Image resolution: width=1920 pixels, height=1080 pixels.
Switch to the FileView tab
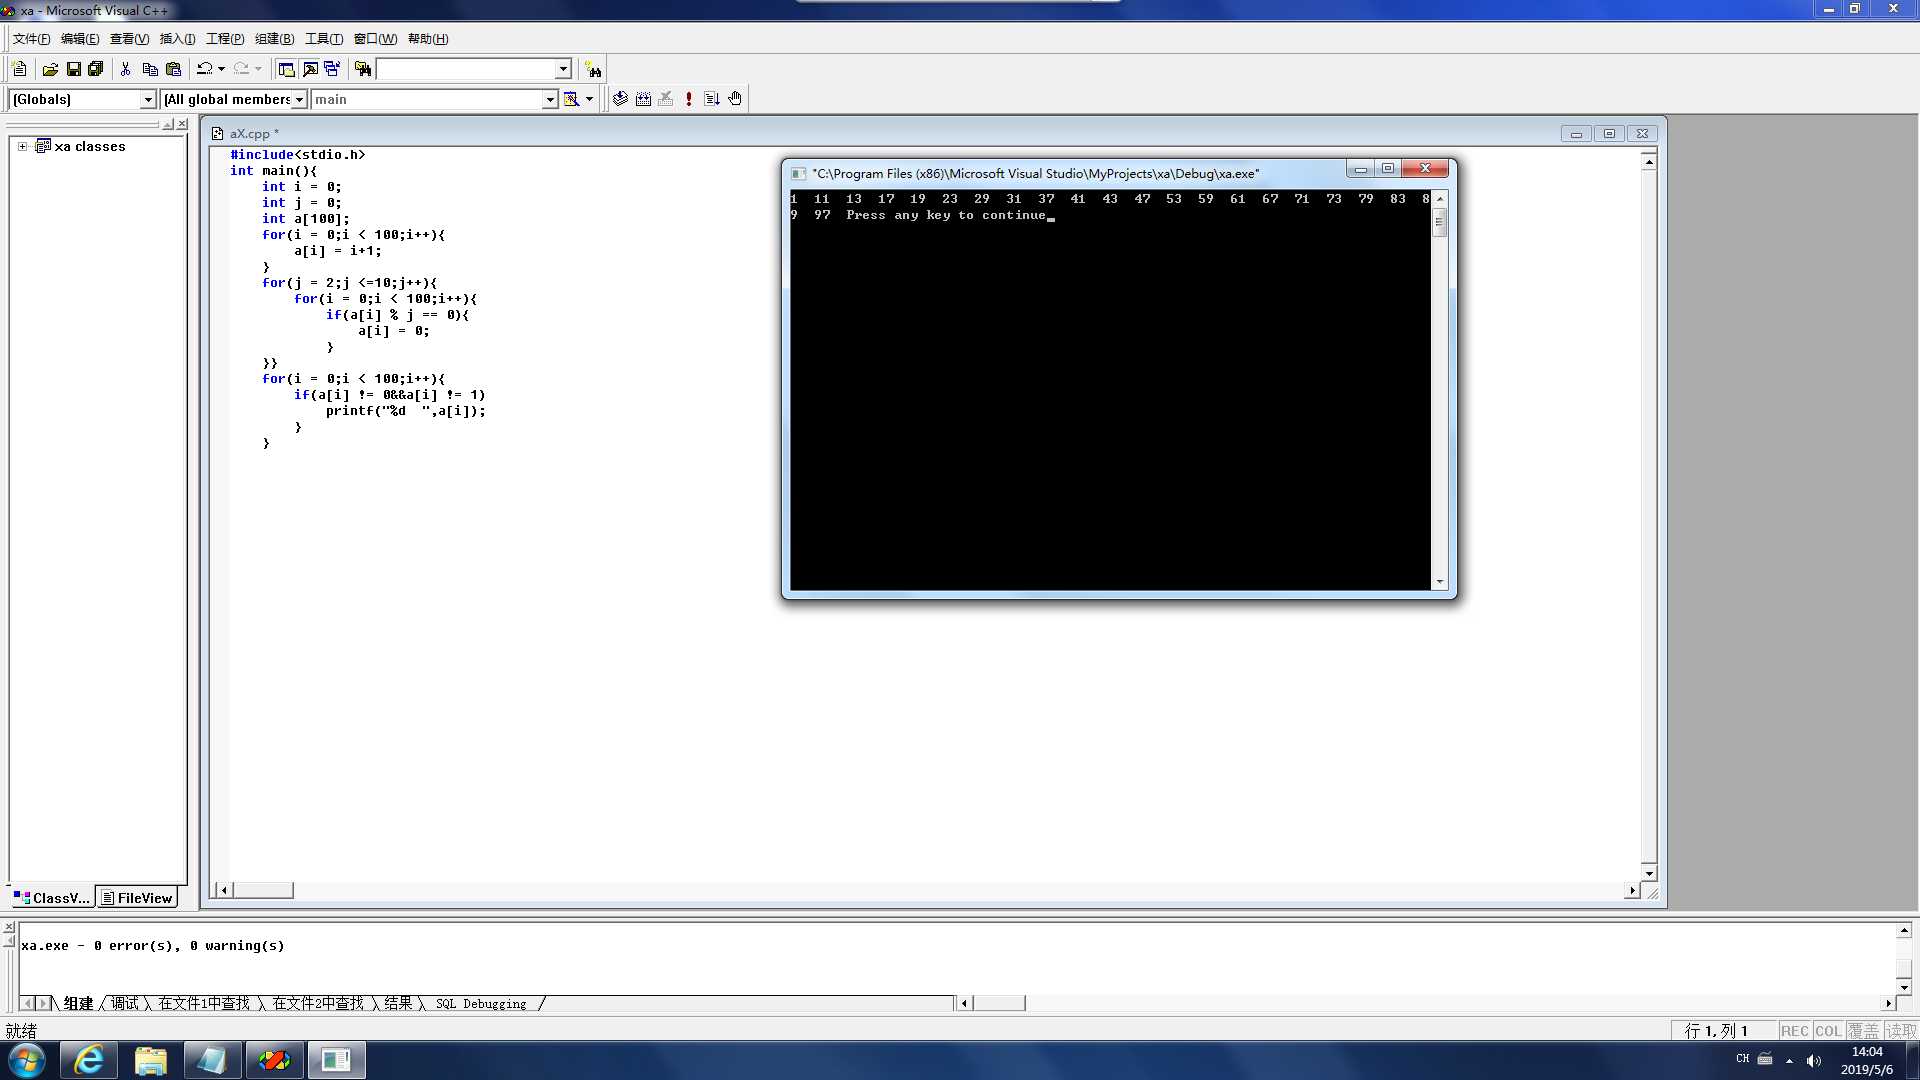point(137,898)
